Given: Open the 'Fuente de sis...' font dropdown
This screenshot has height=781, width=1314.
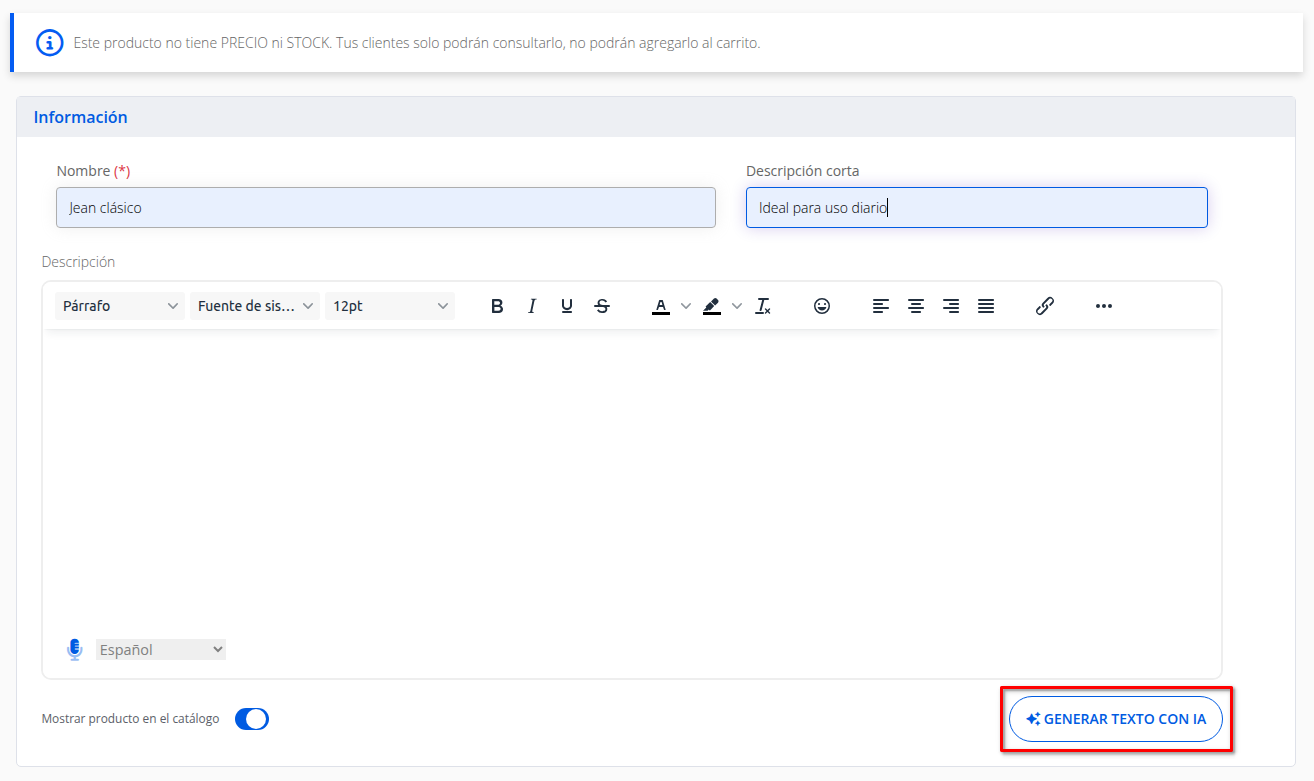Looking at the screenshot, I should (x=255, y=306).
